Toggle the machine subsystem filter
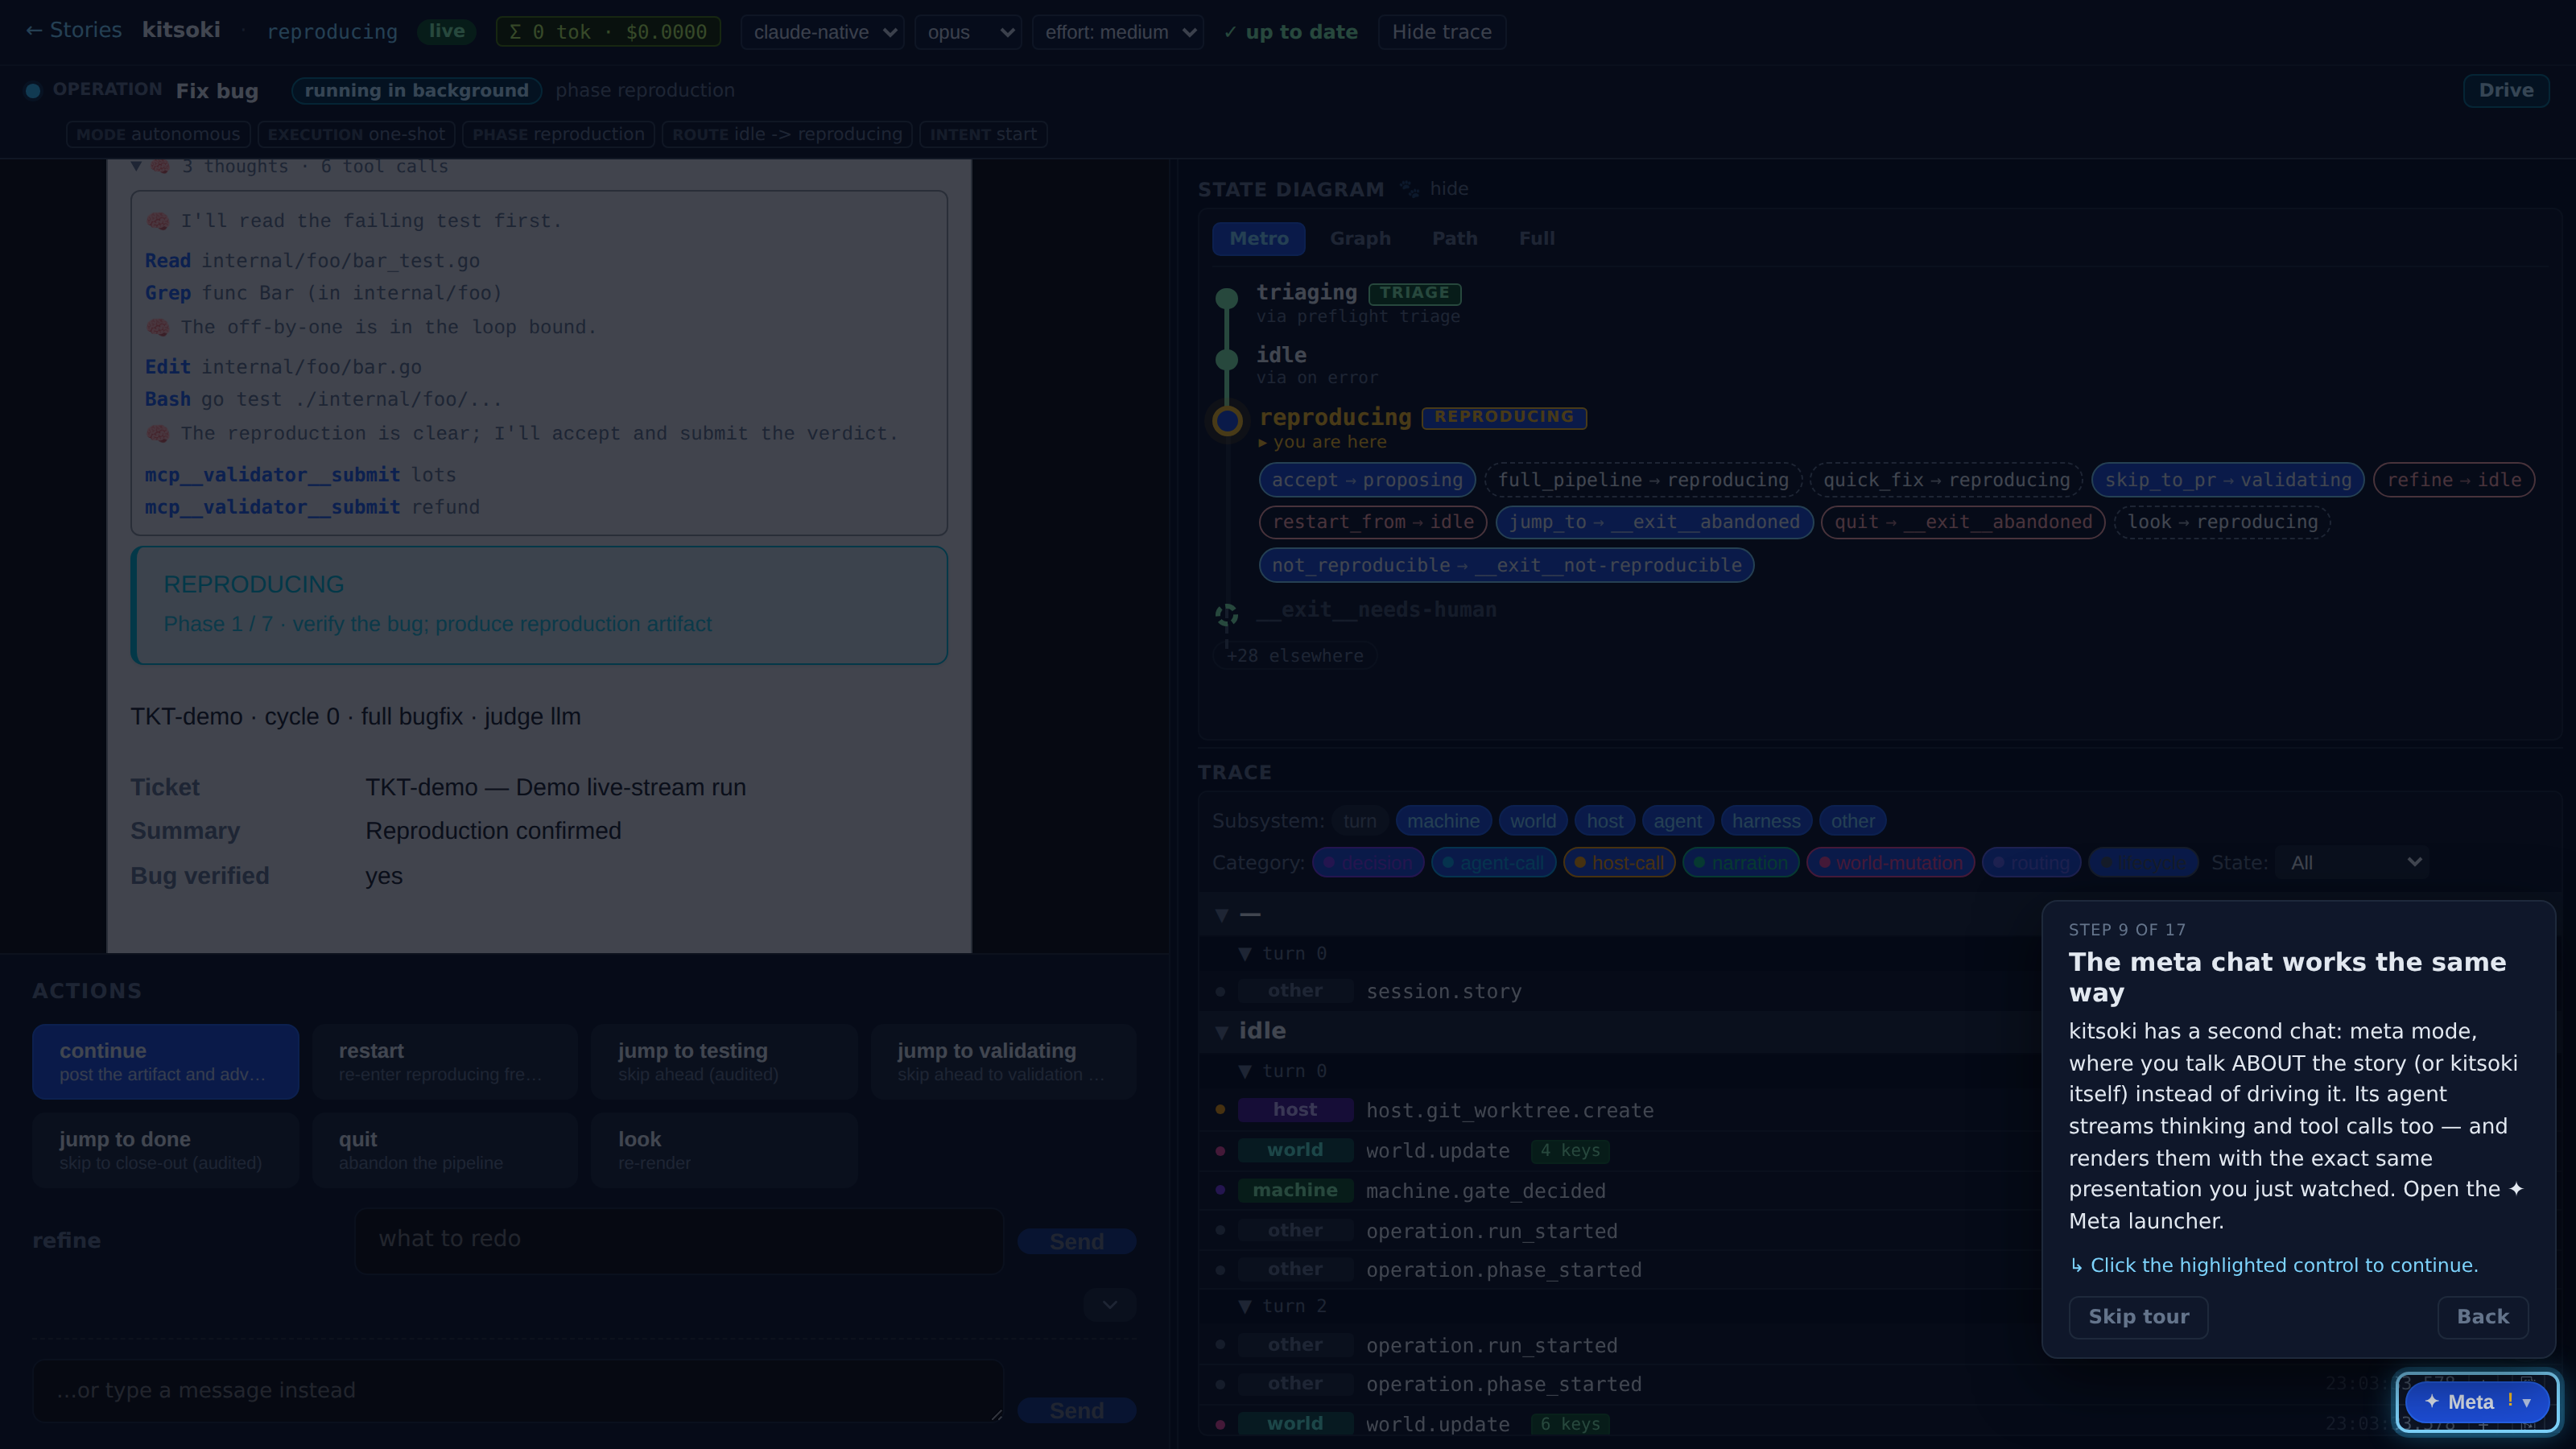2576x1449 pixels. [1443, 821]
